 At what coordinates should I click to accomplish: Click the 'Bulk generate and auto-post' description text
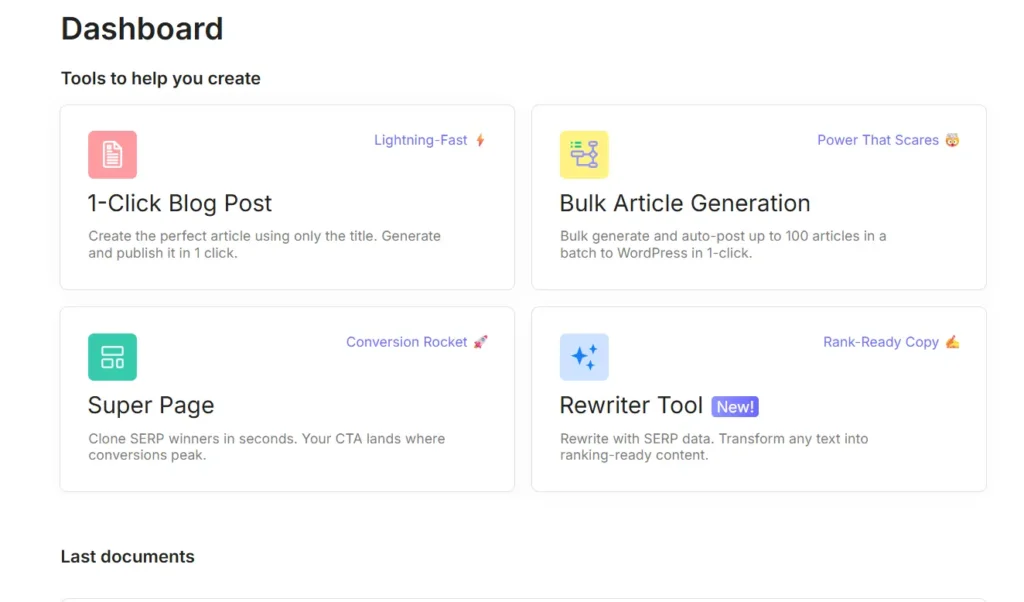coord(723,244)
